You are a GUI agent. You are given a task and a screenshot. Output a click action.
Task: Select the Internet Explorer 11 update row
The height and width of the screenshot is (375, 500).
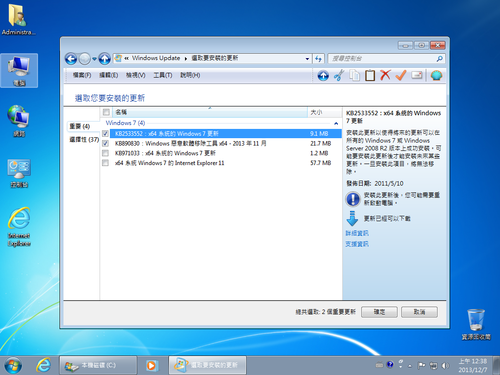(169, 163)
